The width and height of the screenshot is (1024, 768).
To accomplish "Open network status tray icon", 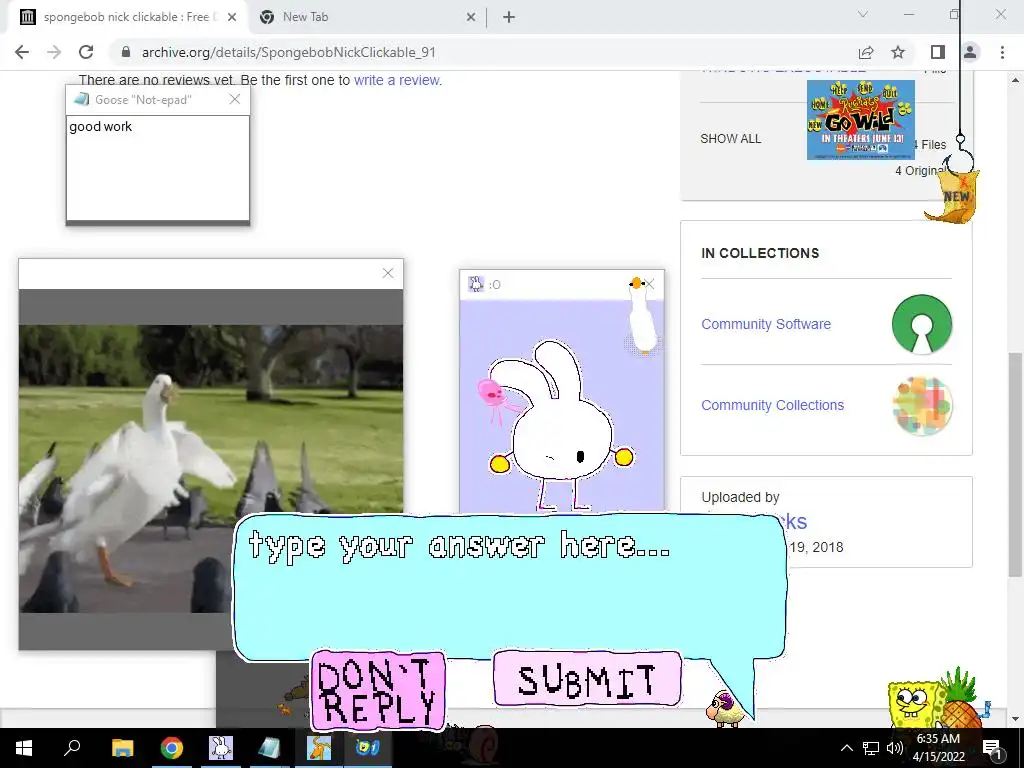I will click(x=871, y=748).
